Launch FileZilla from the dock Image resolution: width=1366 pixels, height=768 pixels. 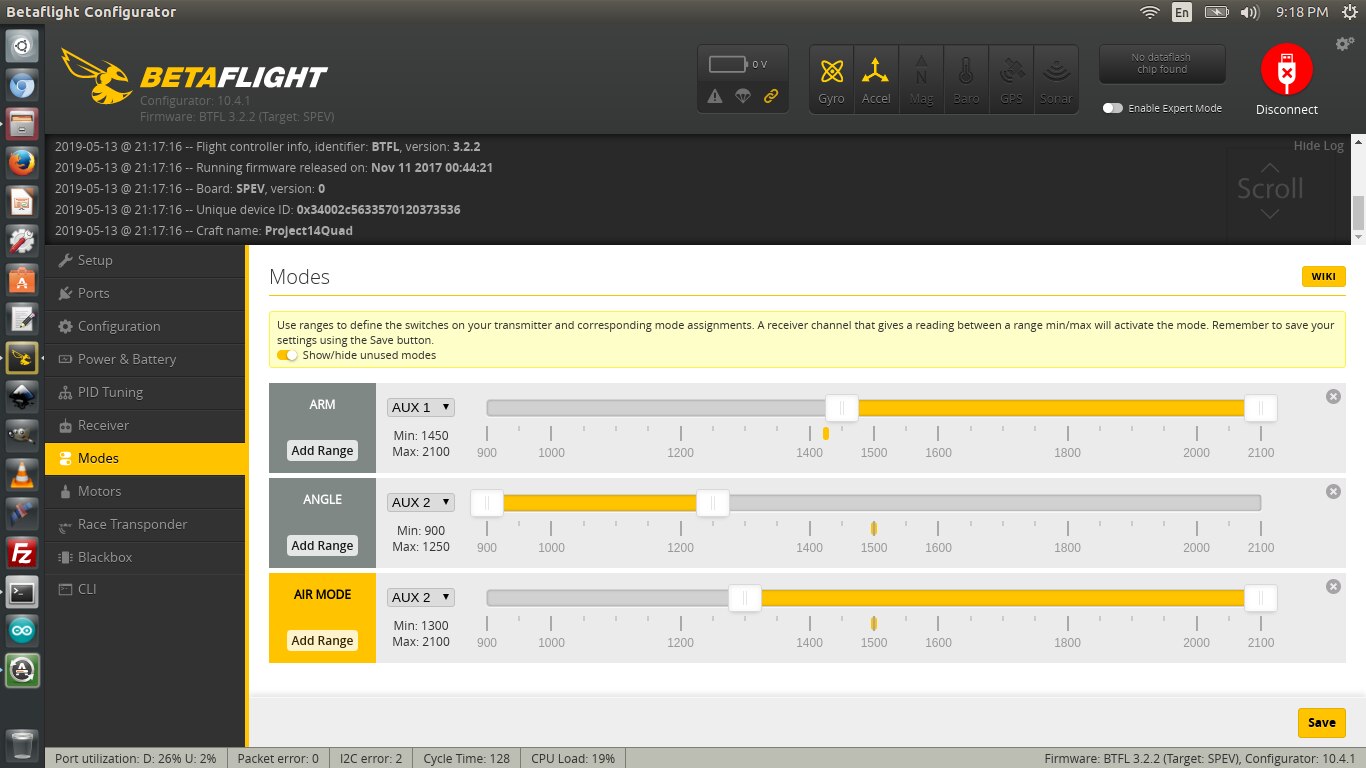click(x=22, y=552)
